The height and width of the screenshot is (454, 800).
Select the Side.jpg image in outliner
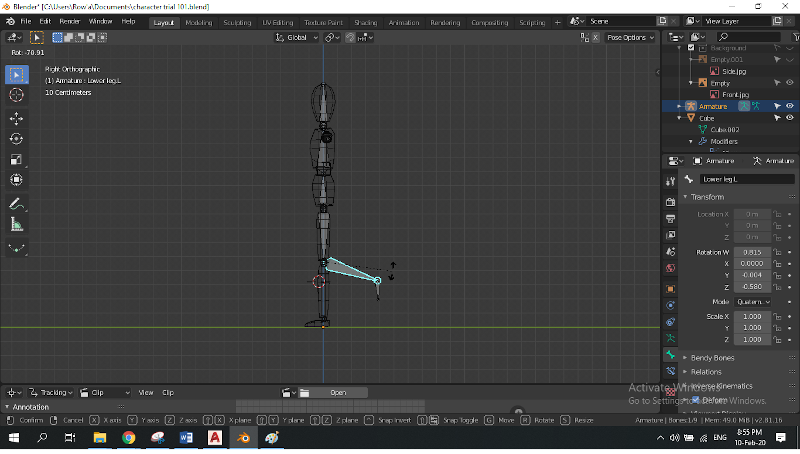734,71
